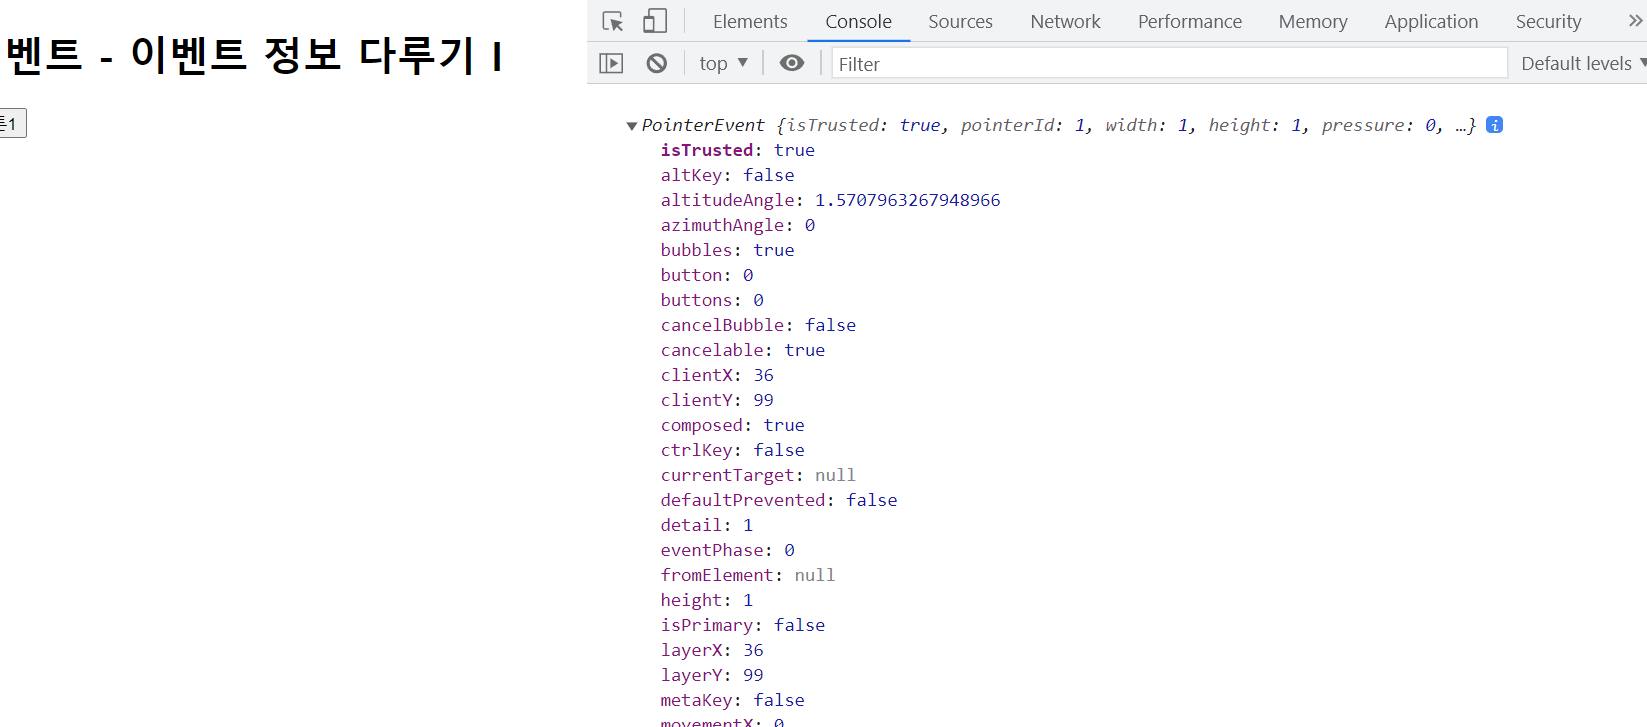Select the clientX: 36 row
Screen dimensions: 1647x727
[717, 375]
